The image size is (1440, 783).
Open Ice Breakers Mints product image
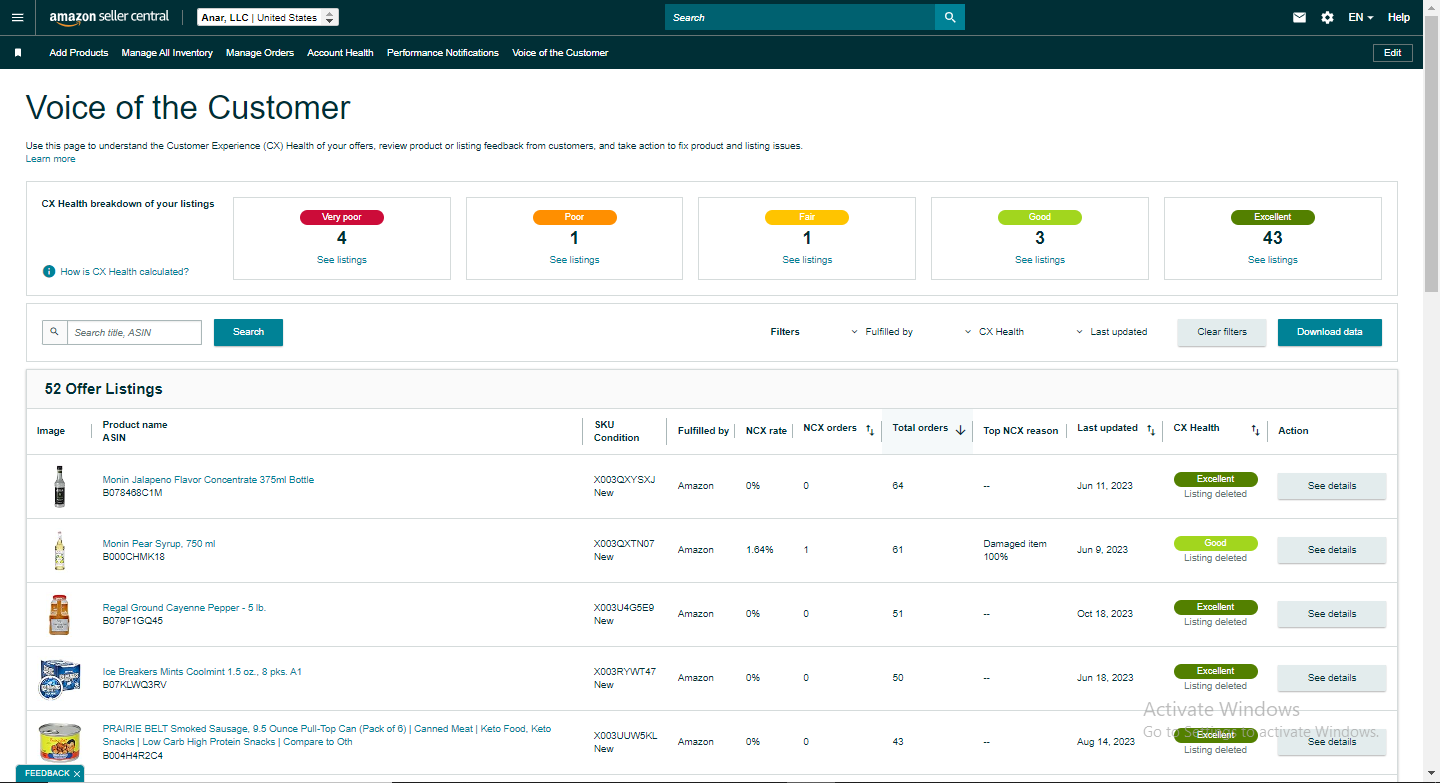[59, 678]
